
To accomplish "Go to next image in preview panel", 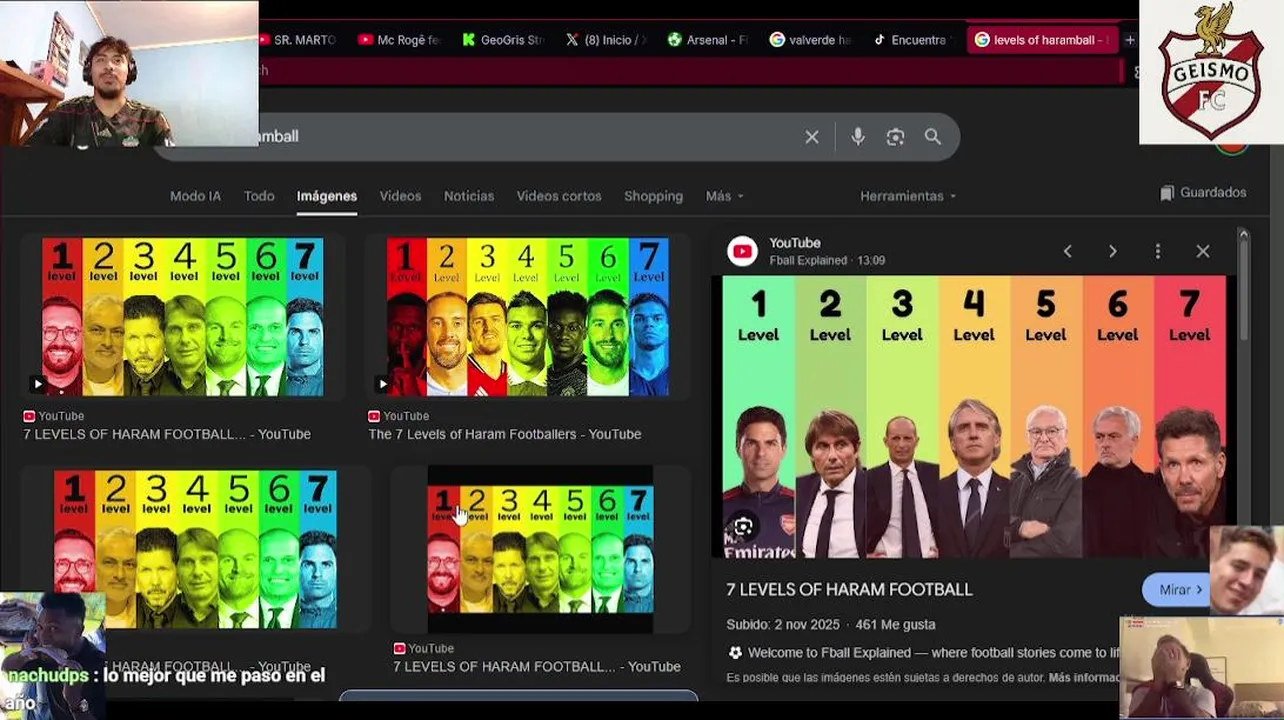I will tap(1112, 251).
